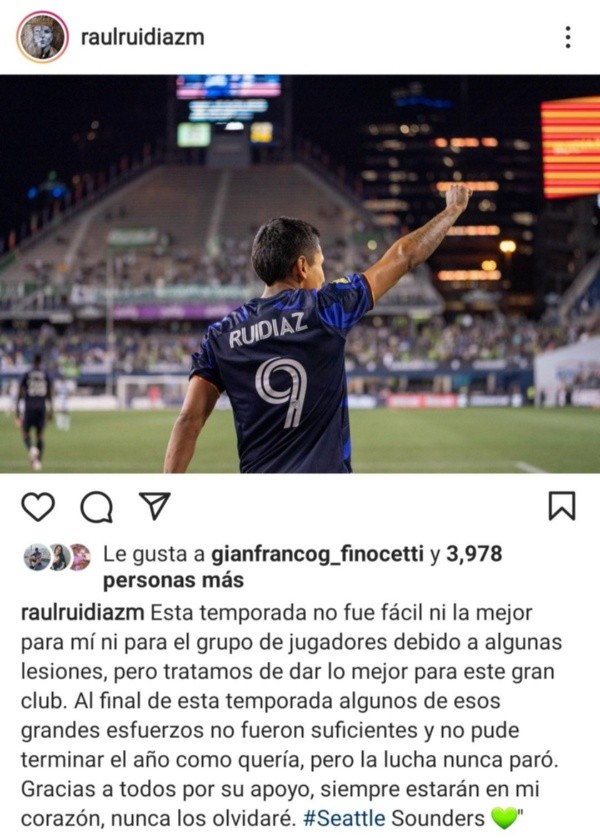Screen dimensions: 600x838
Task: View the 3,978 personas más likes list
Action: click(302, 567)
